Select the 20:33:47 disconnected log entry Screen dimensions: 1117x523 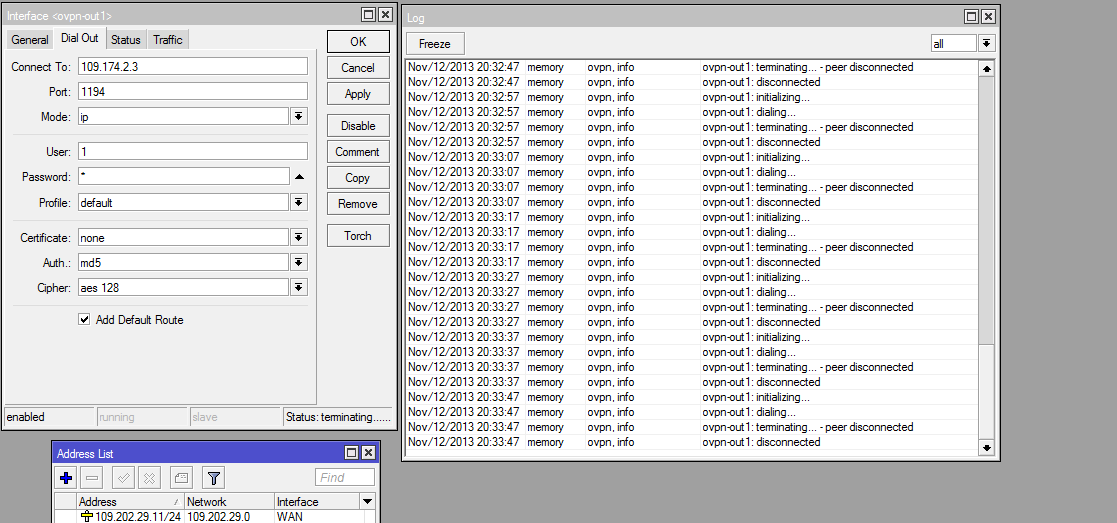(x=692, y=442)
